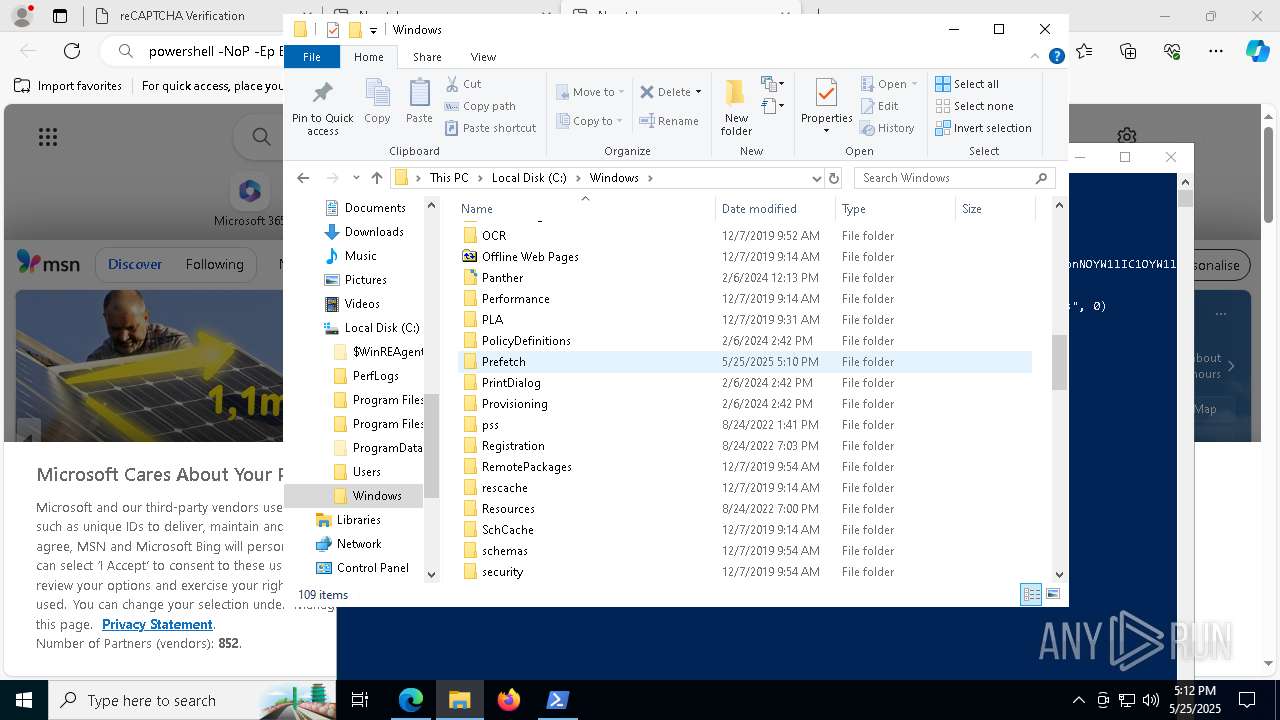This screenshot has width=1280, height=720.
Task: Click Copy path command
Action: 480,106
